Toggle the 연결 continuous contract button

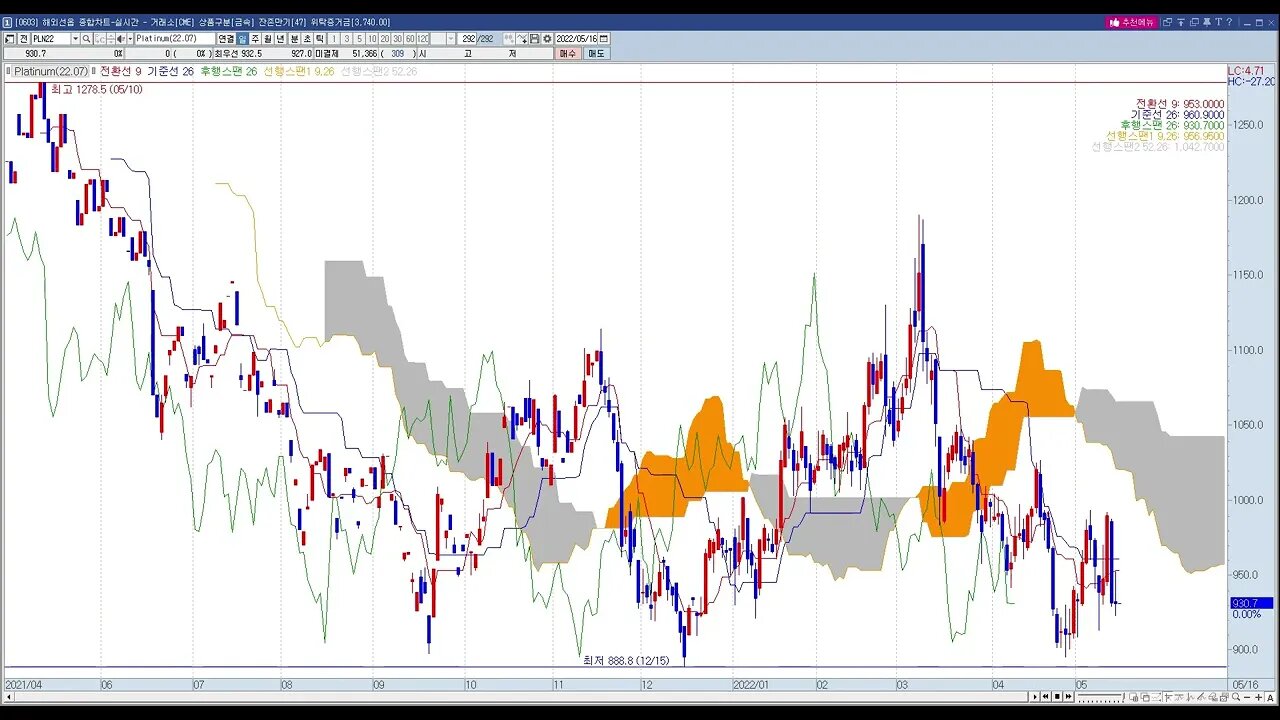(x=226, y=38)
